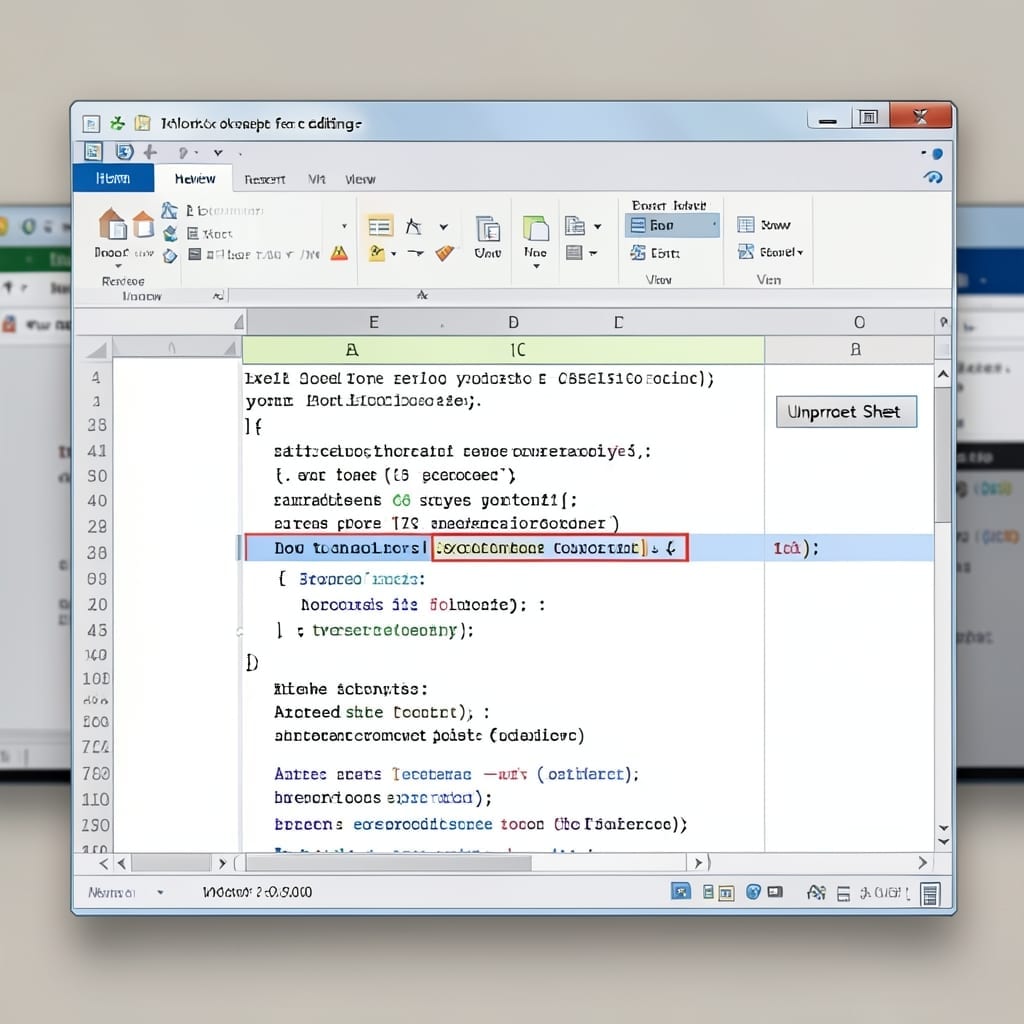The height and width of the screenshot is (1024, 1024).
Task: Click the highlighted yellow table layout icon
Action: (x=380, y=227)
